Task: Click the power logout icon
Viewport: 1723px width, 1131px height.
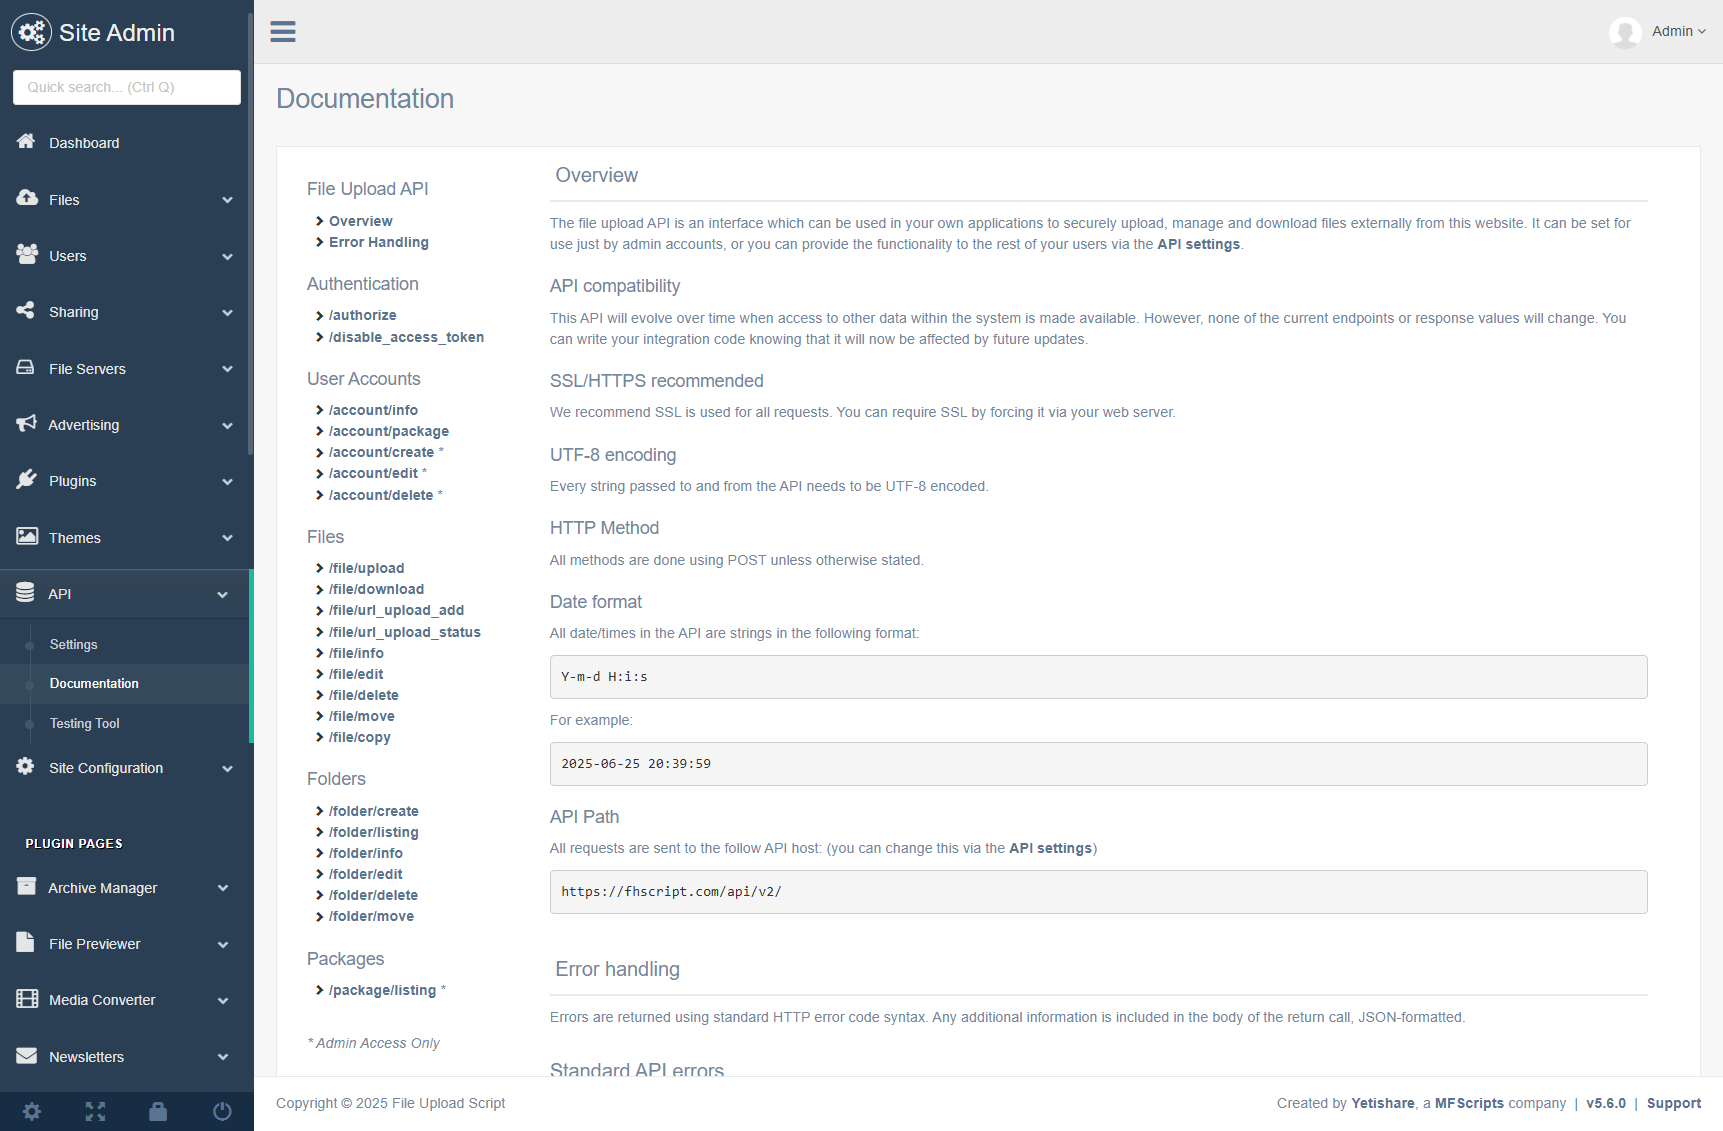Action: click(222, 1111)
